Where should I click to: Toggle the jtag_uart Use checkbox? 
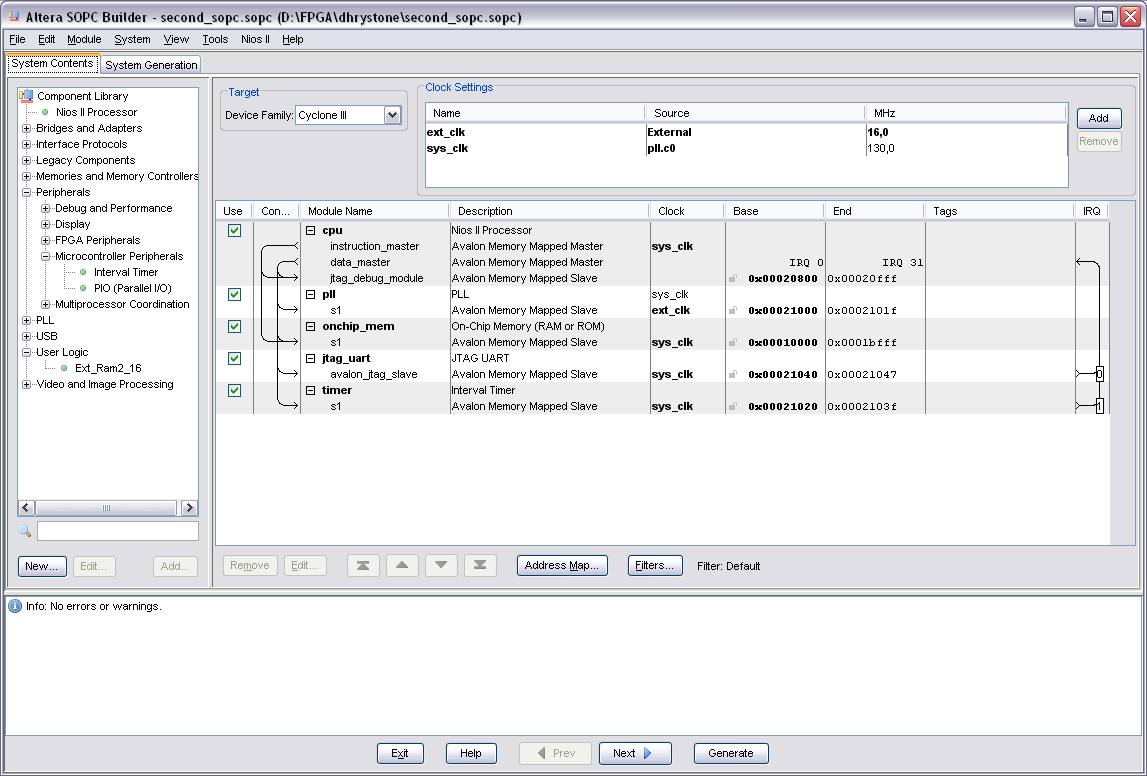point(234,359)
